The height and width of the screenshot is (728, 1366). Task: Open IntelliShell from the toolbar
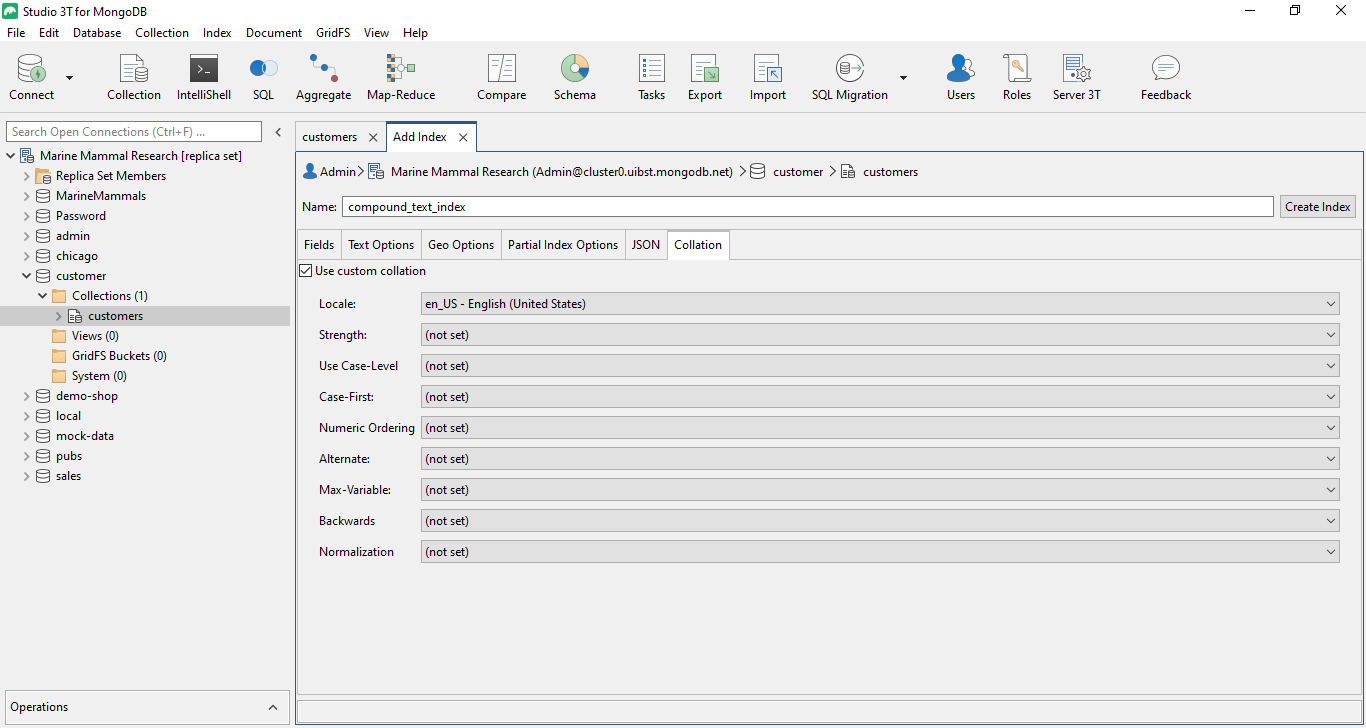[203, 76]
